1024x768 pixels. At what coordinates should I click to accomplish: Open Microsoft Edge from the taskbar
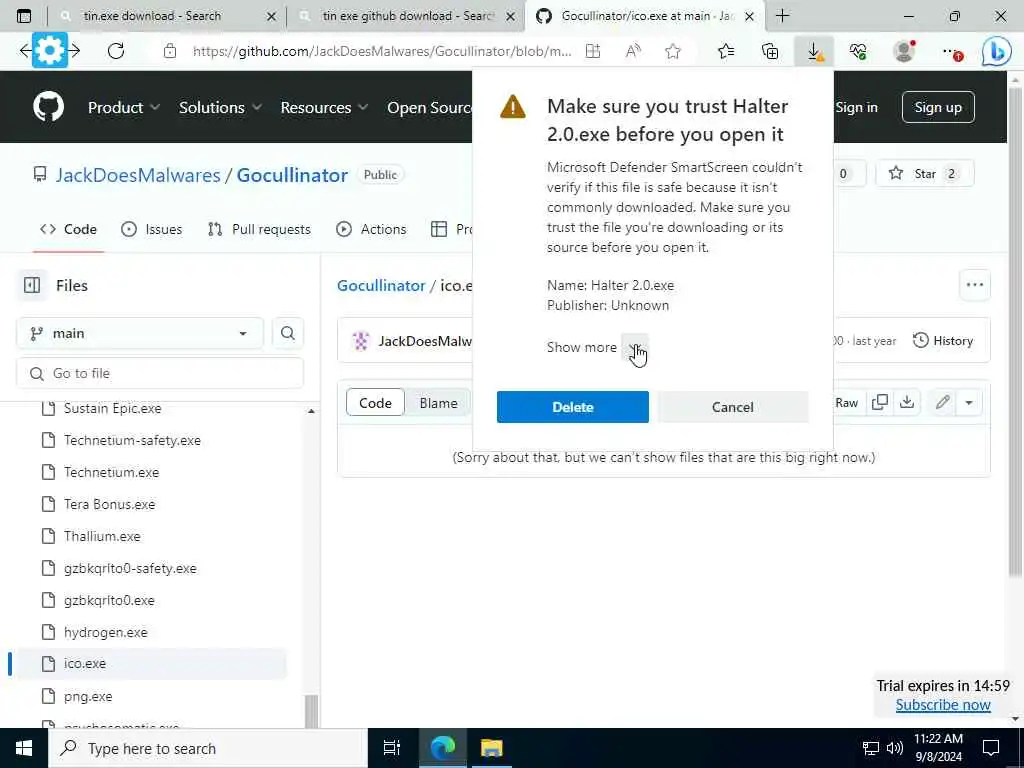442,748
